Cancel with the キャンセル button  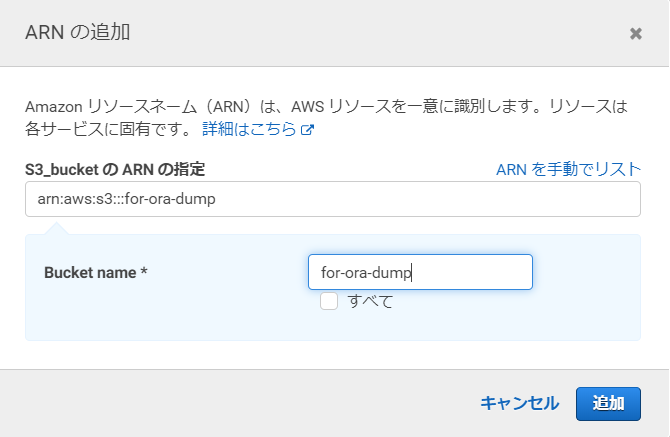[519, 403]
